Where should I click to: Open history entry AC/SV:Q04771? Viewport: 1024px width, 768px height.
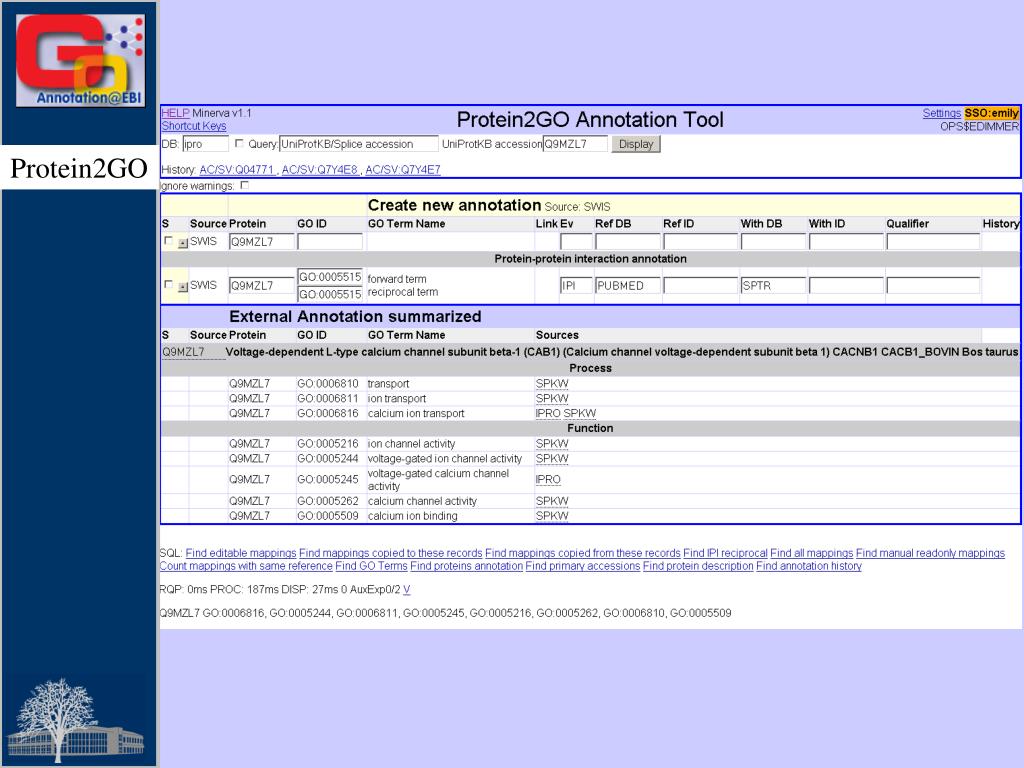(x=237, y=170)
